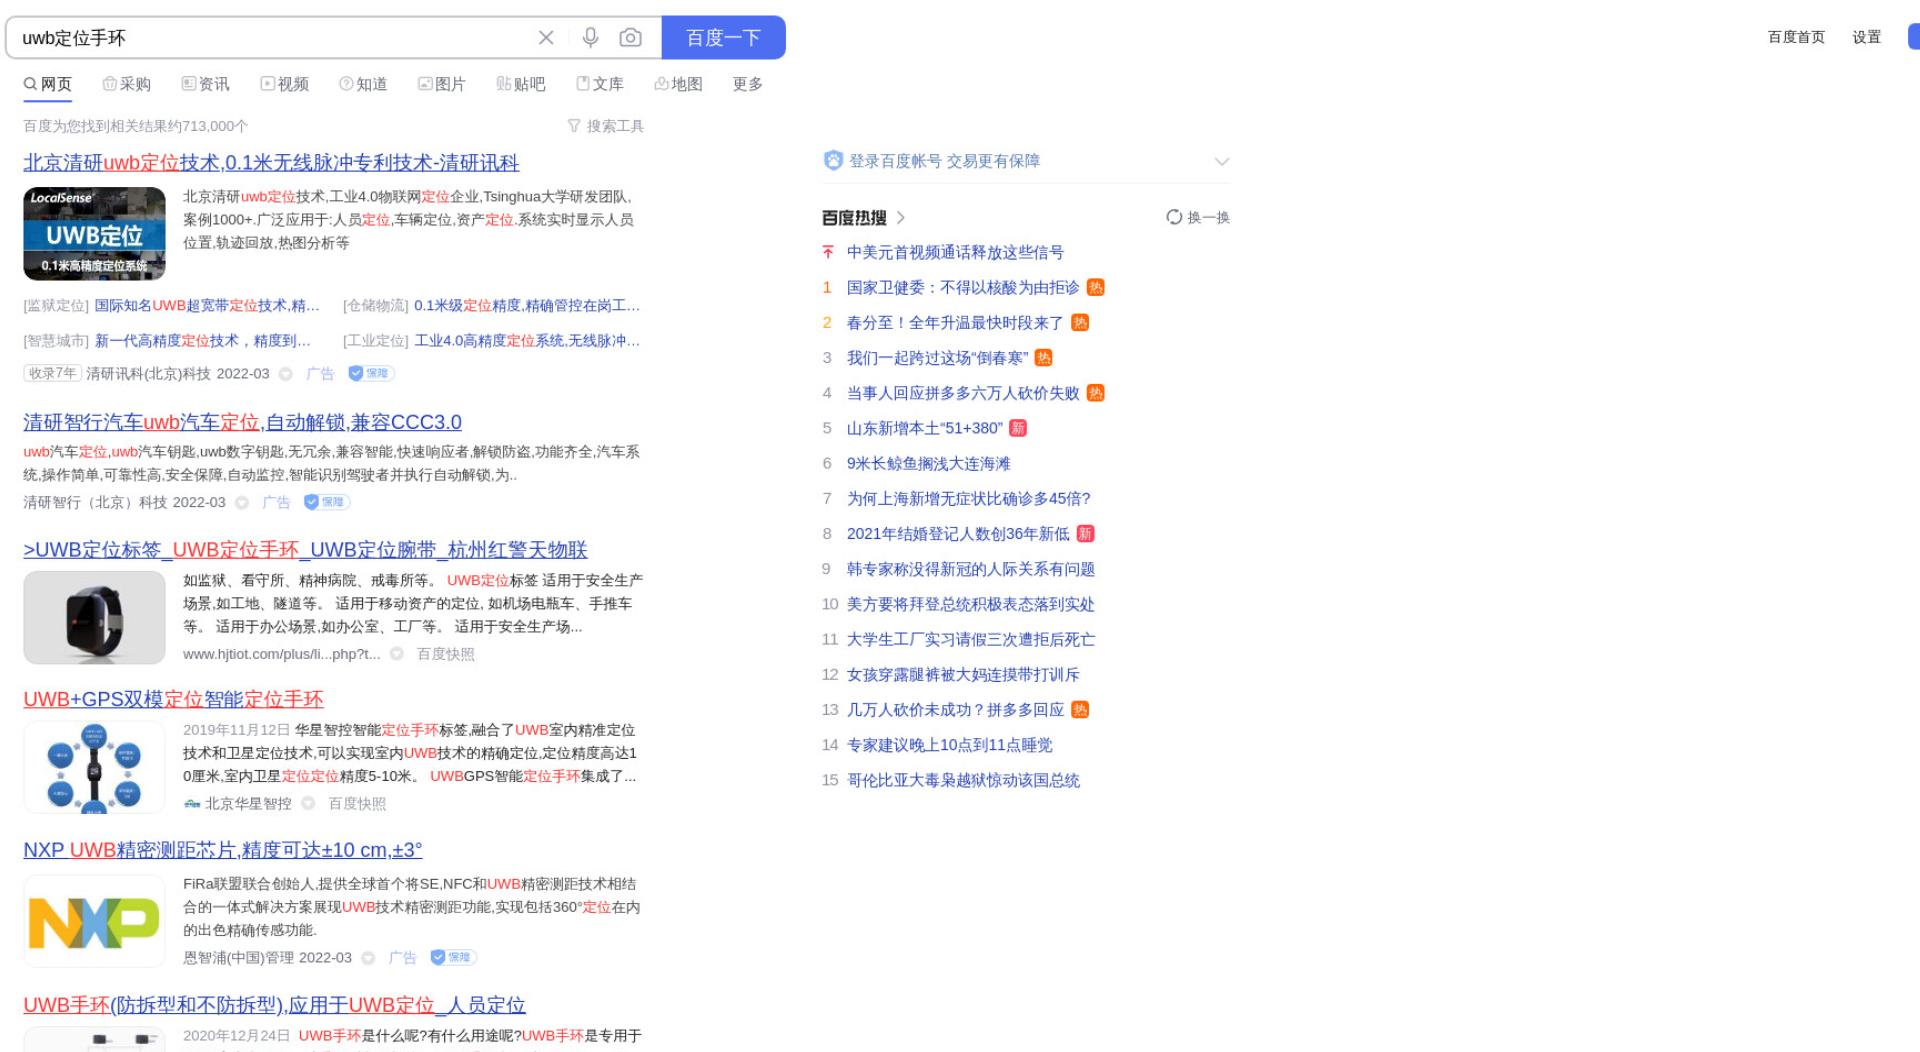Open hot topic 哥伦比亚大毒枭越狱惊动该国总统
1920x1052 pixels.
point(963,780)
